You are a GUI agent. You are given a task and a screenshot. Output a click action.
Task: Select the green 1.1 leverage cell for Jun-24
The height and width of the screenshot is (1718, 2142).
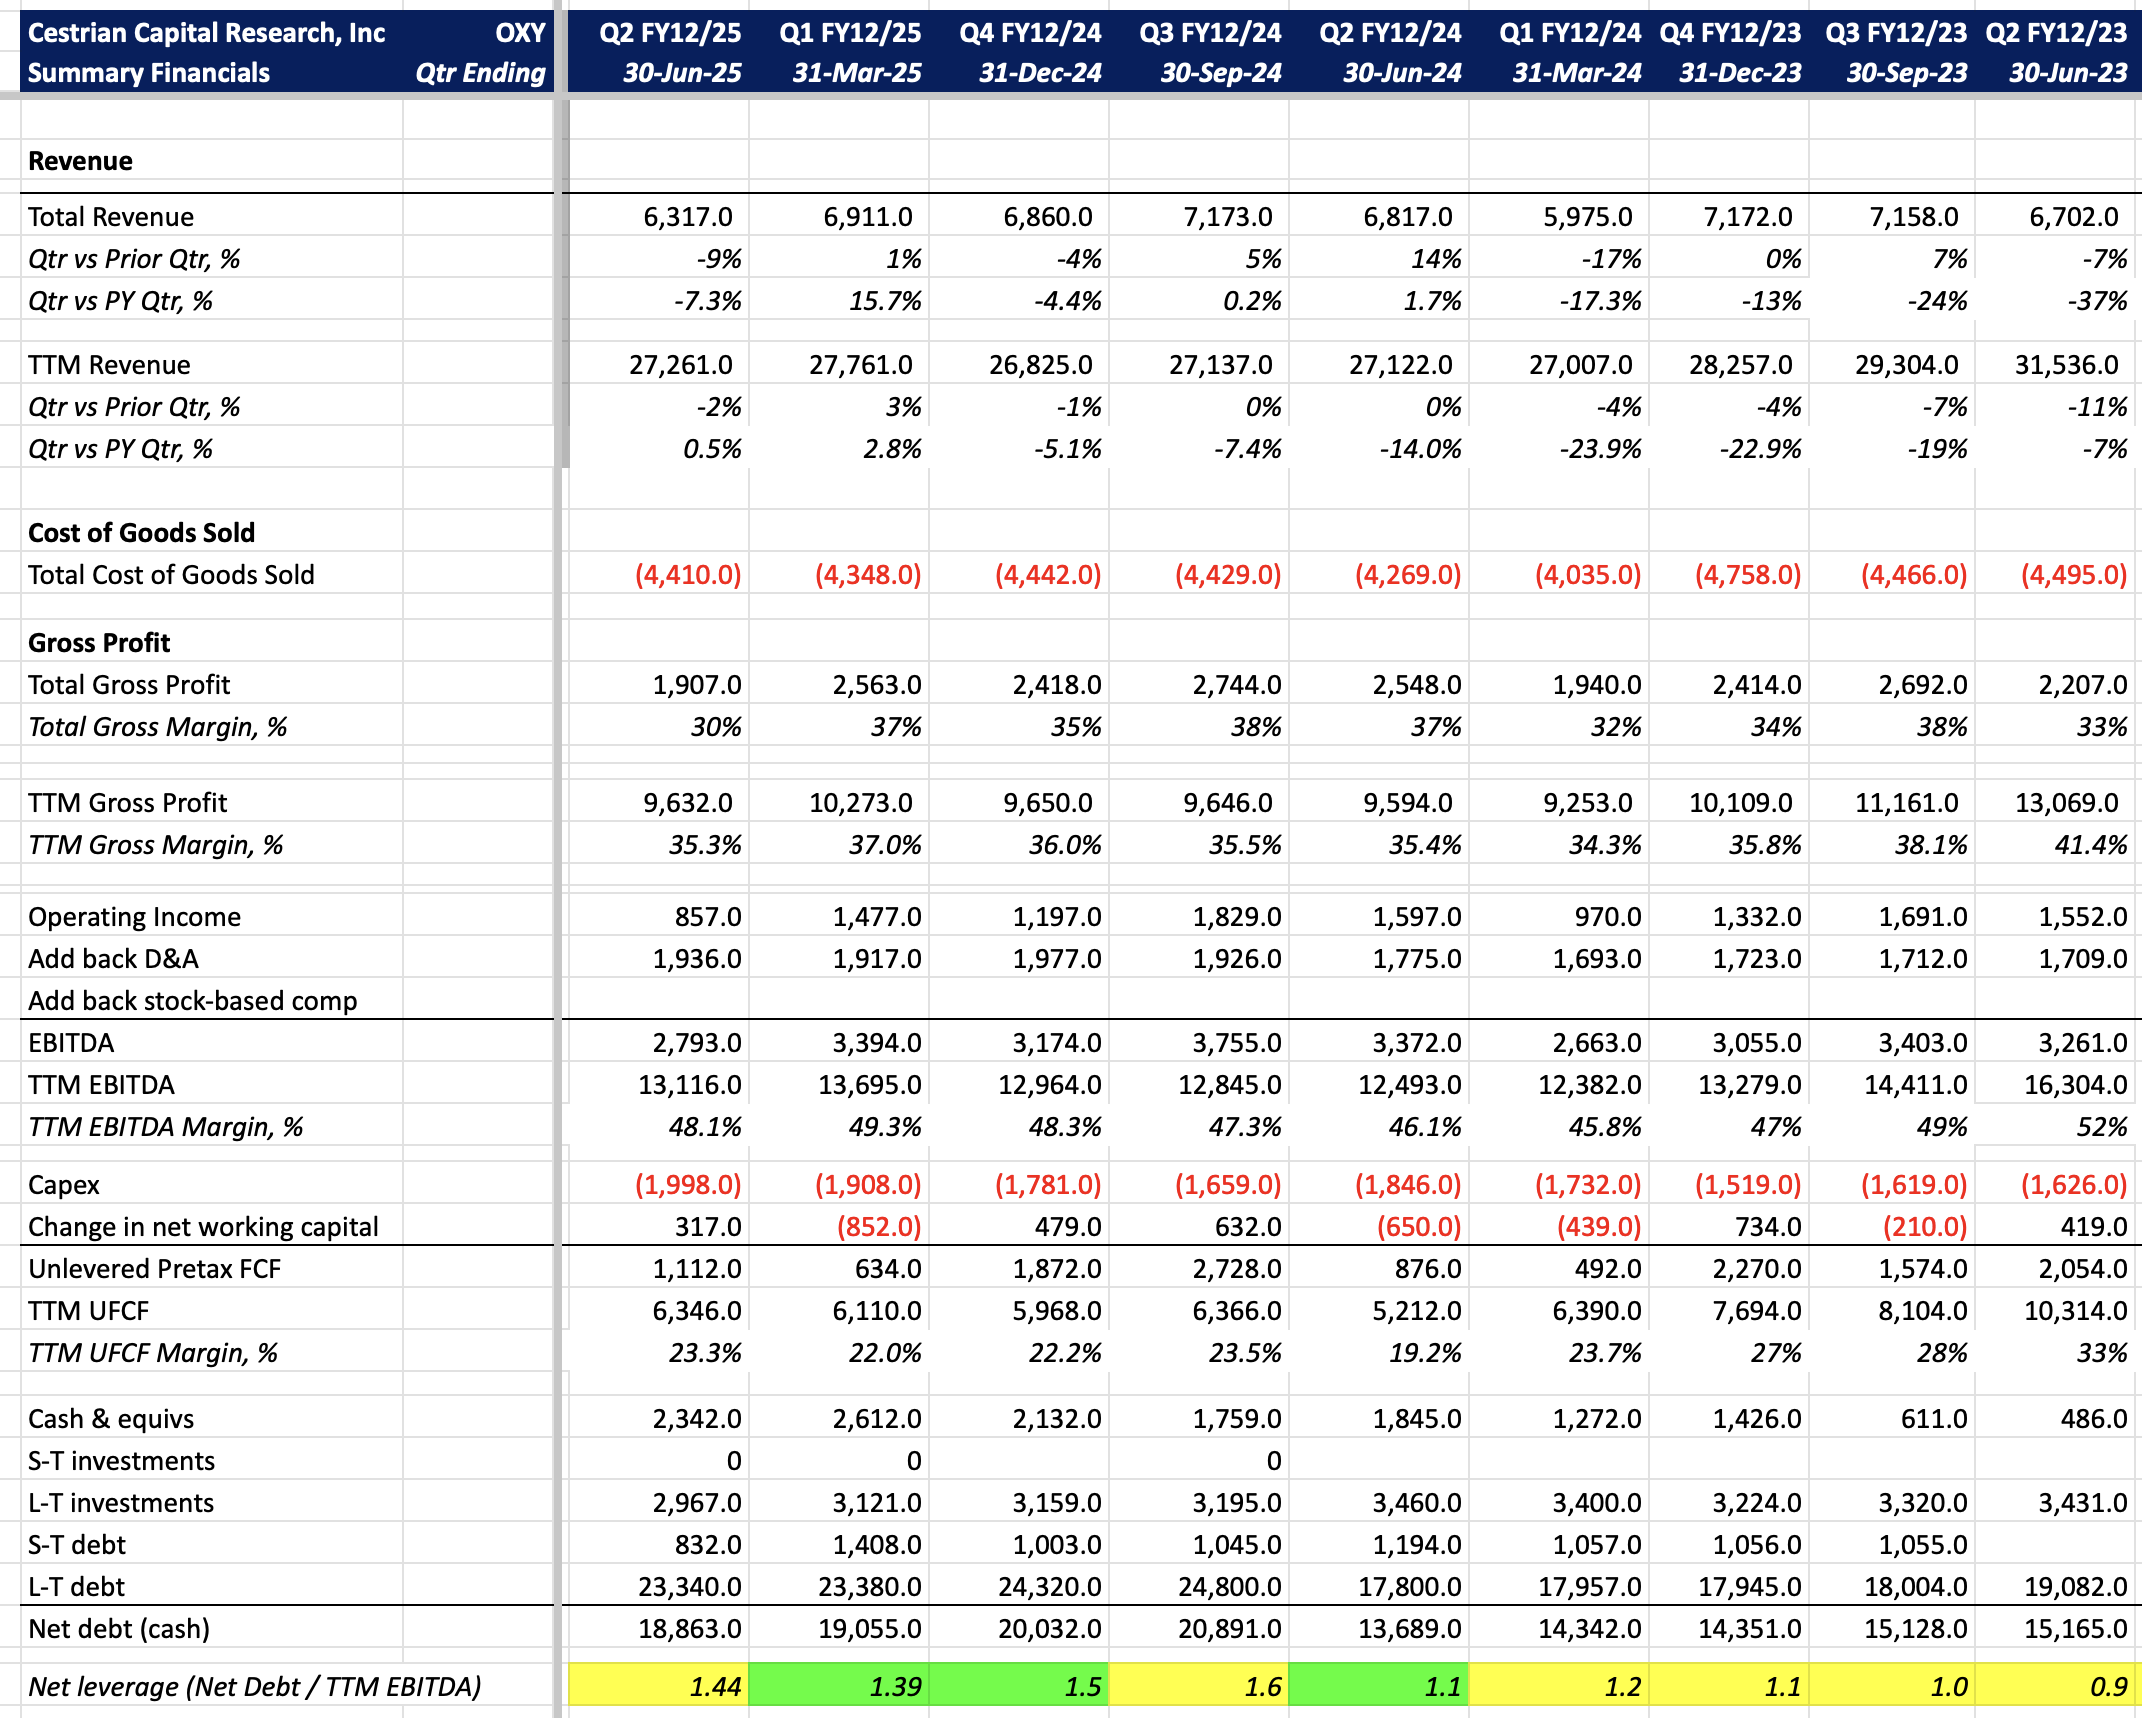pos(1378,1686)
